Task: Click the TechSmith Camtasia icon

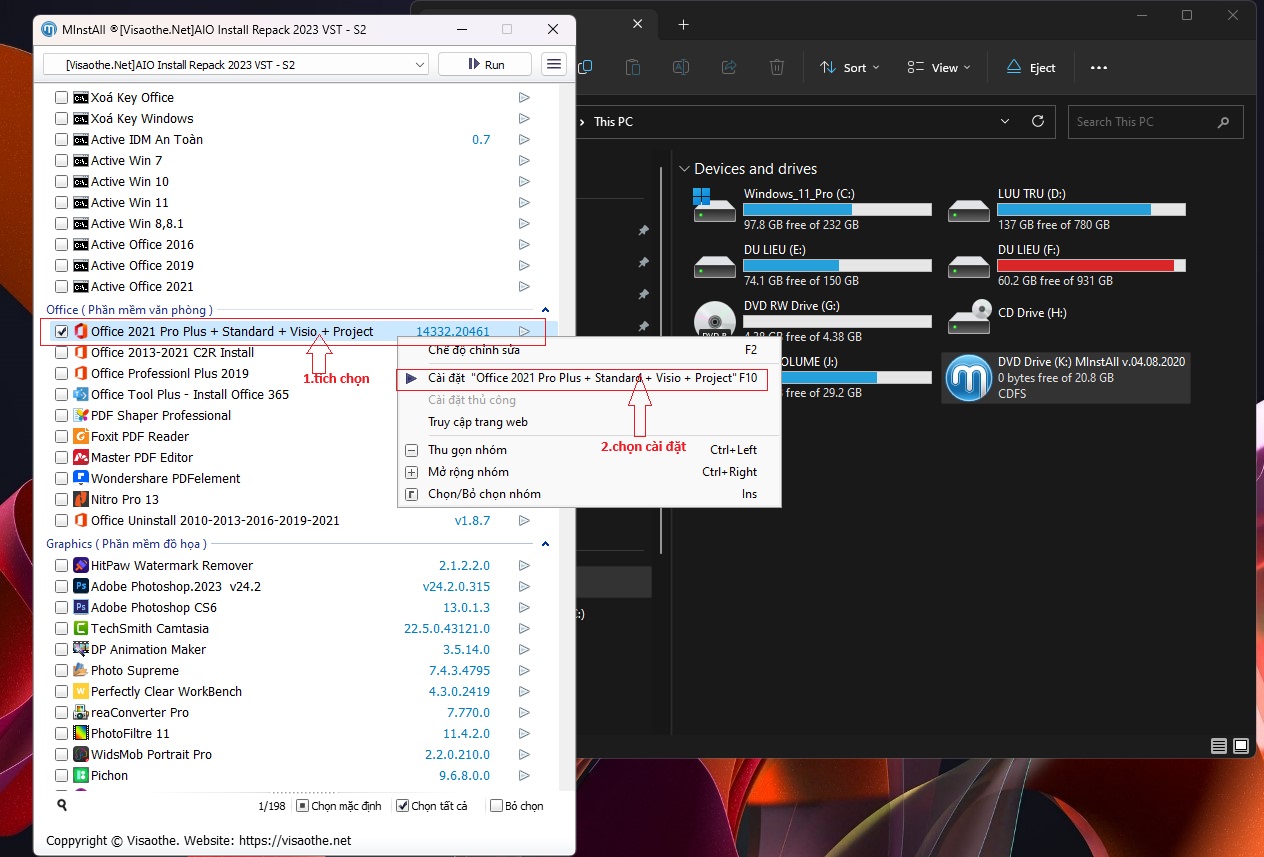Action: (81, 629)
